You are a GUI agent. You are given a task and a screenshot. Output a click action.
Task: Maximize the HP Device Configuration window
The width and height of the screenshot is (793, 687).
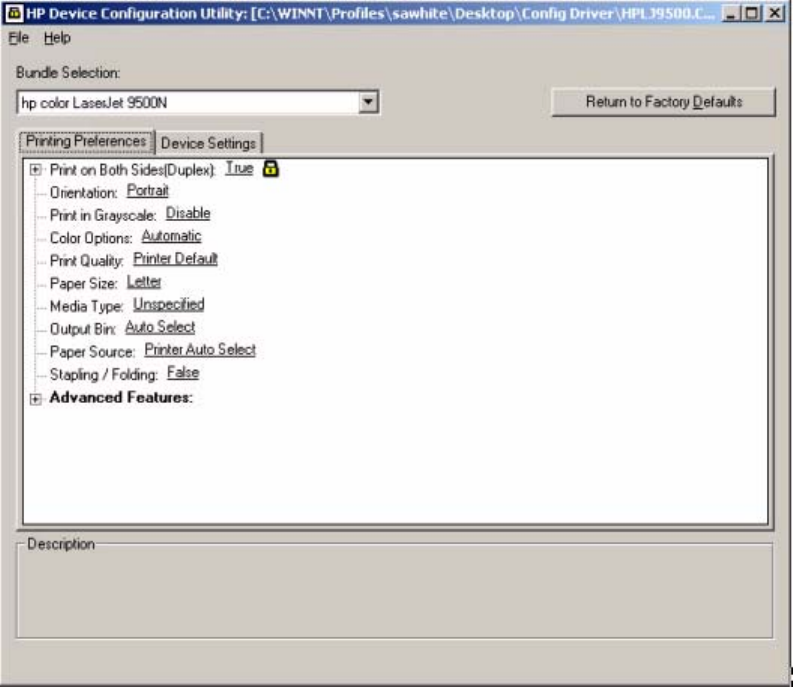(x=752, y=13)
